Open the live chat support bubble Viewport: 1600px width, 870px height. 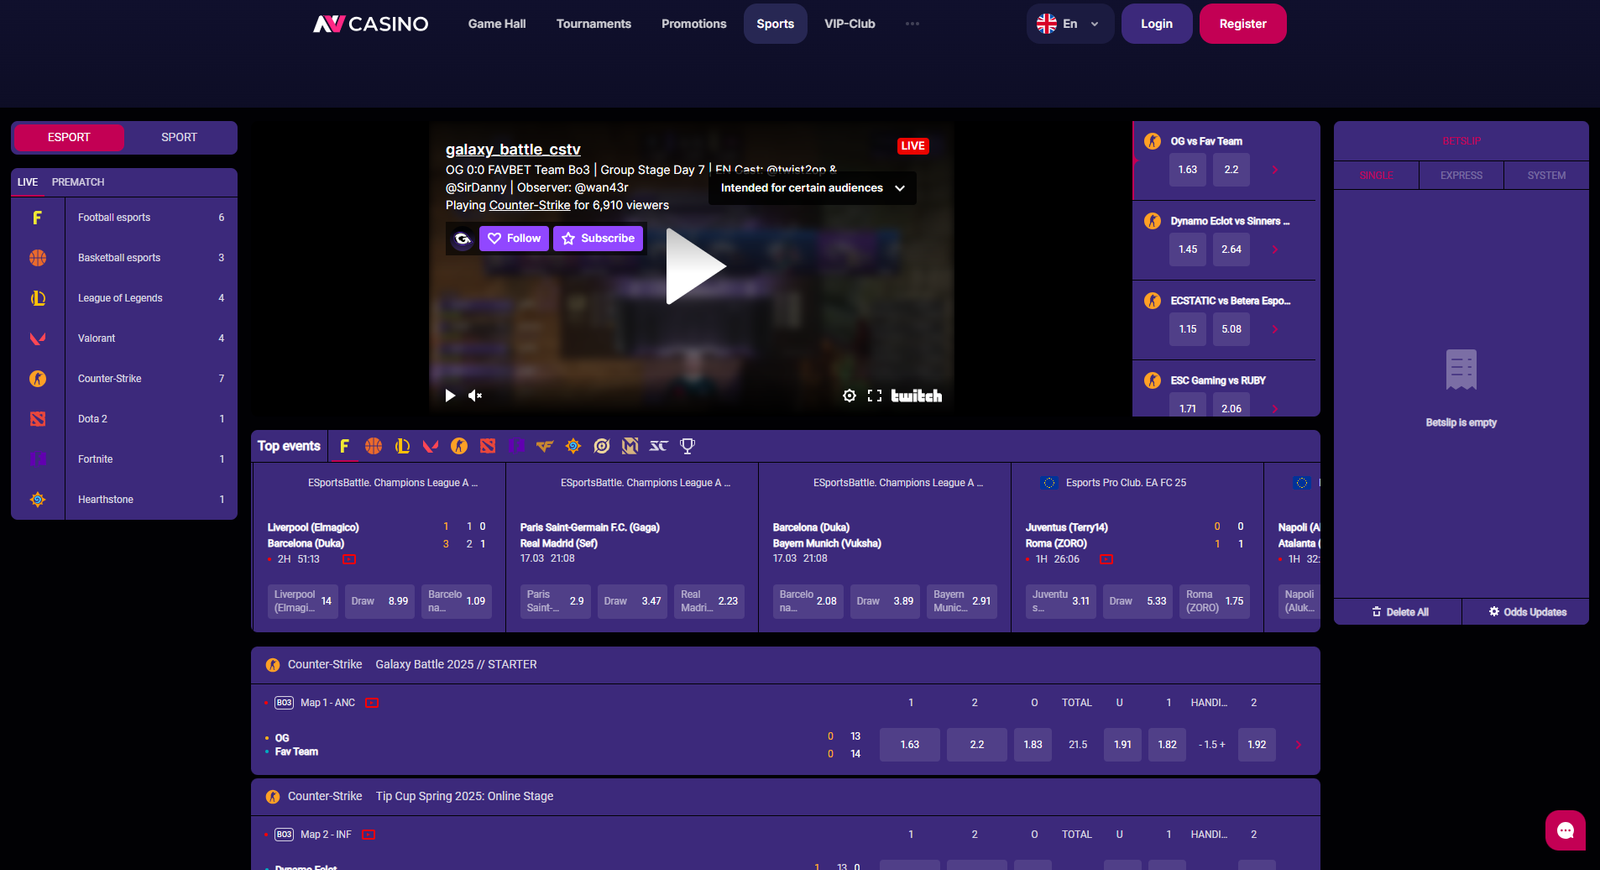1565,830
